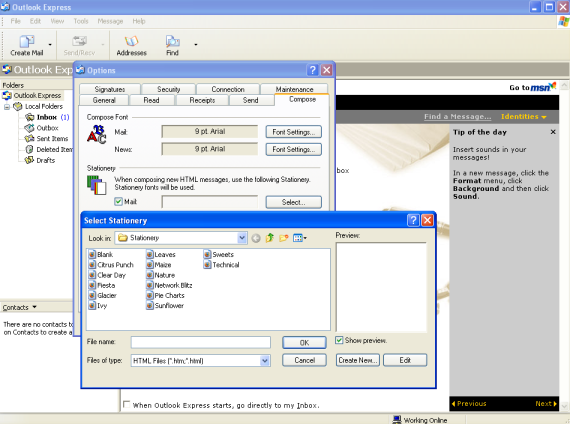Screen dimensions: 570x424
Task: Open the Find dropdown arrow
Action: click(196, 45)
